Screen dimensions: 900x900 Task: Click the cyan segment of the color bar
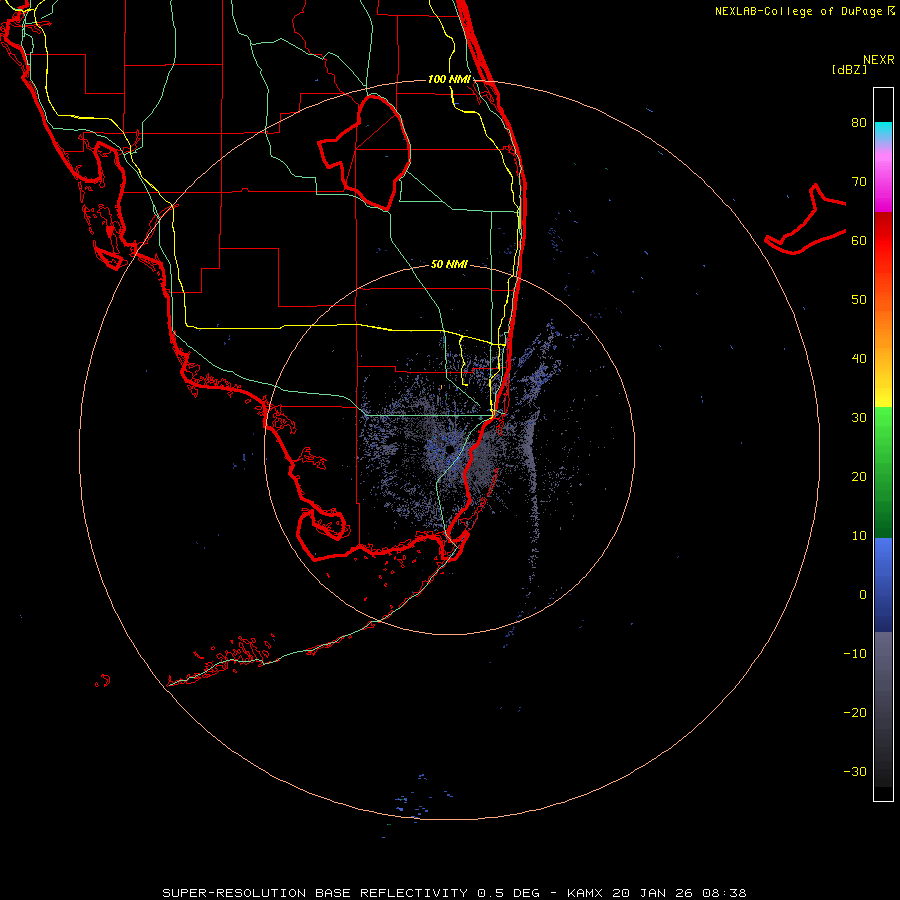pos(883,130)
